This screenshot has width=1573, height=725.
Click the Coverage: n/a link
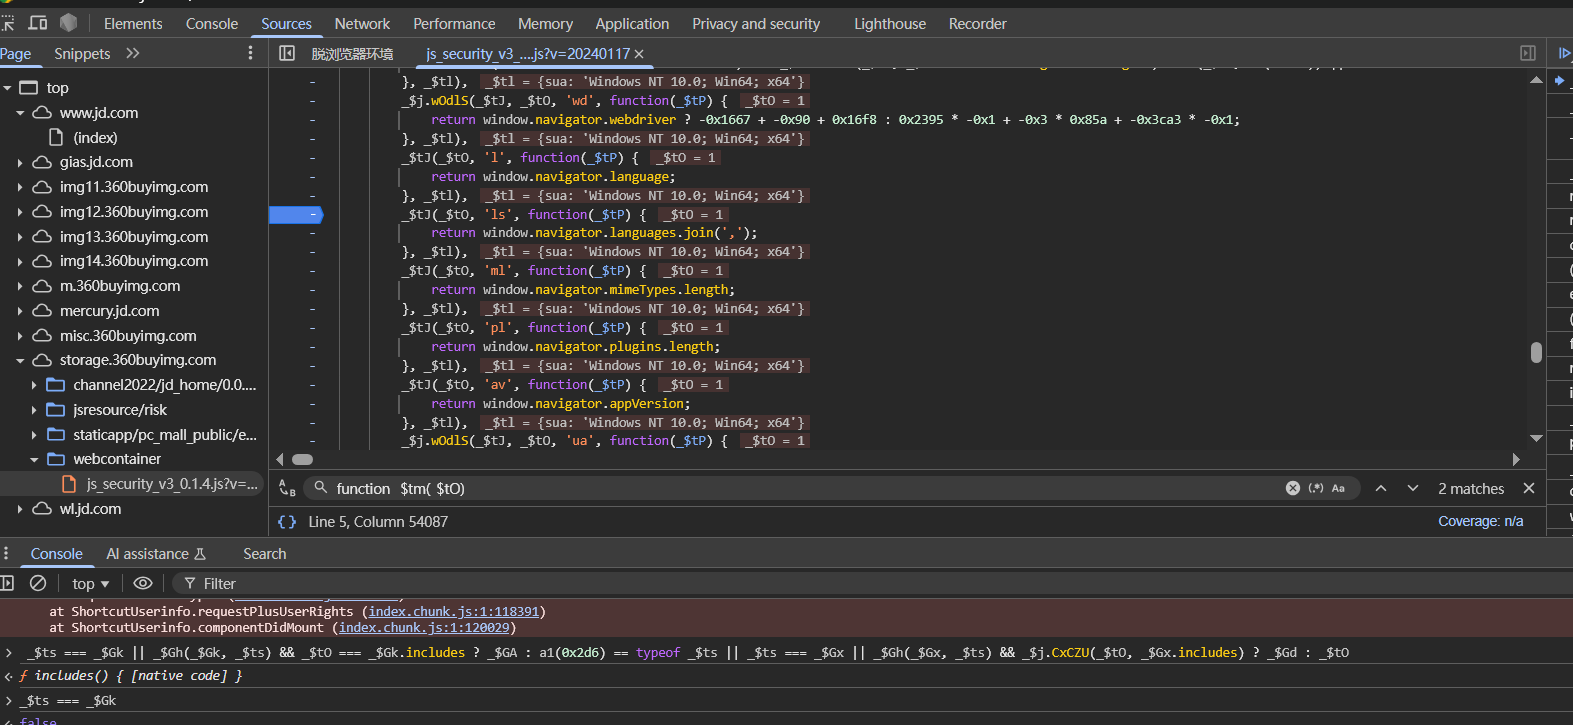click(1480, 521)
